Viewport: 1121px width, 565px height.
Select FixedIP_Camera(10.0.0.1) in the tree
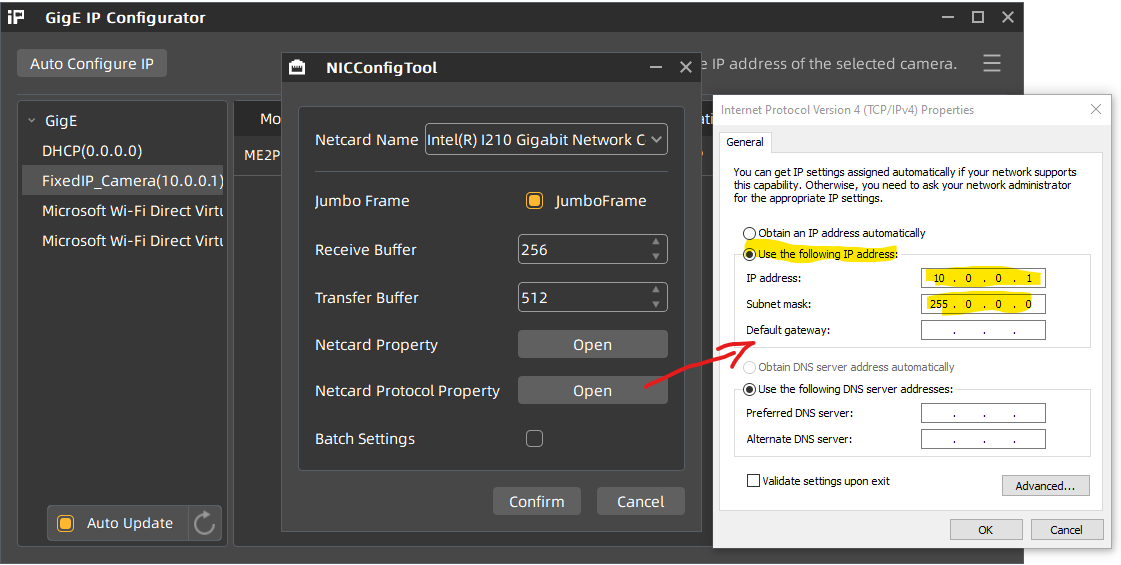click(x=132, y=181)
